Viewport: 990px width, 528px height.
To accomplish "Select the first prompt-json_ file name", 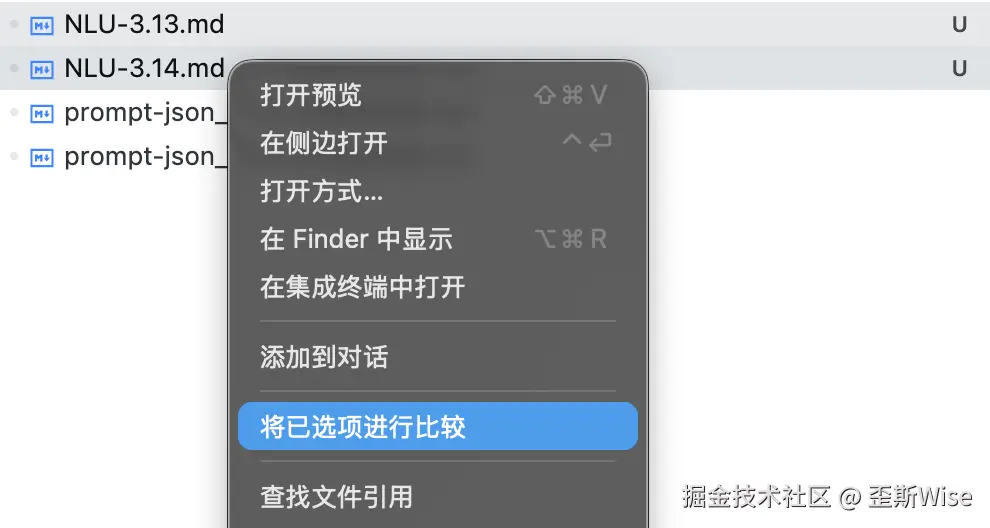I will point(145,114).
